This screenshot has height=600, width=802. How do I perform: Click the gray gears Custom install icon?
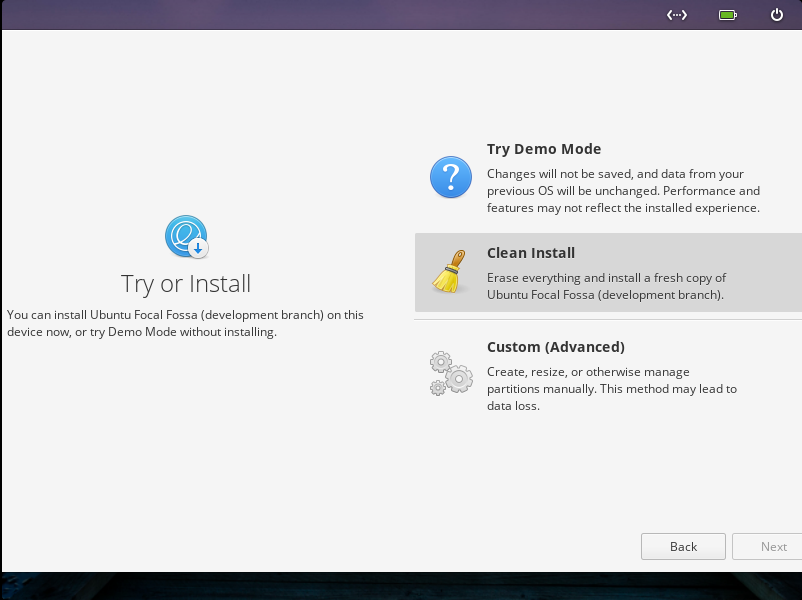[451, 373]
